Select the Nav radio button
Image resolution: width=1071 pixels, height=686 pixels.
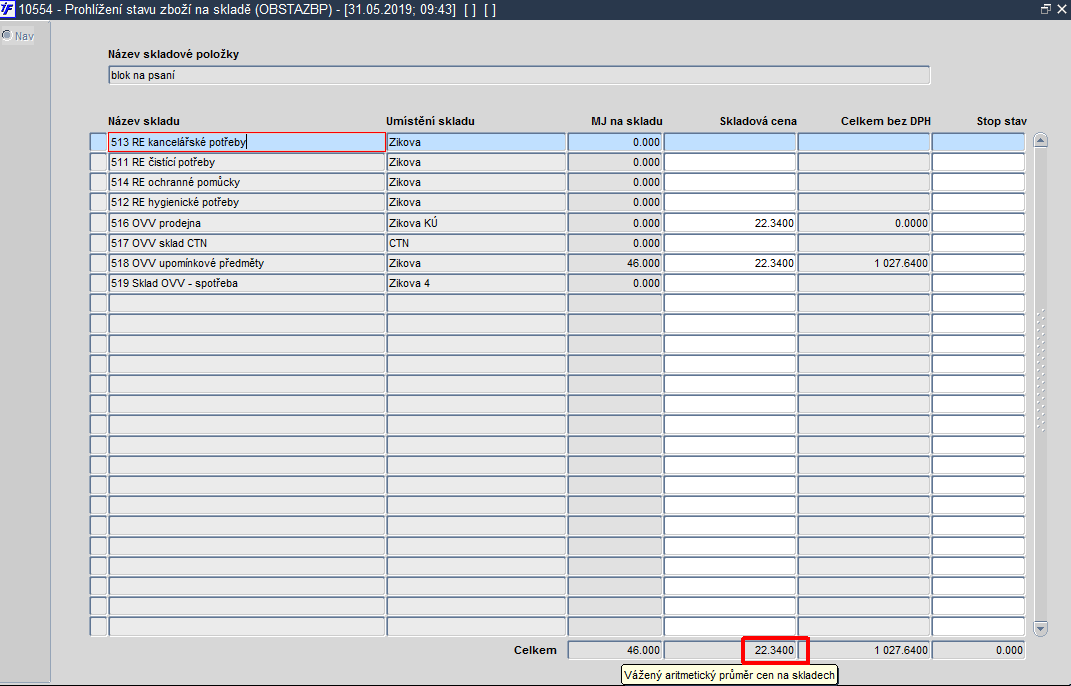point(7,36)
